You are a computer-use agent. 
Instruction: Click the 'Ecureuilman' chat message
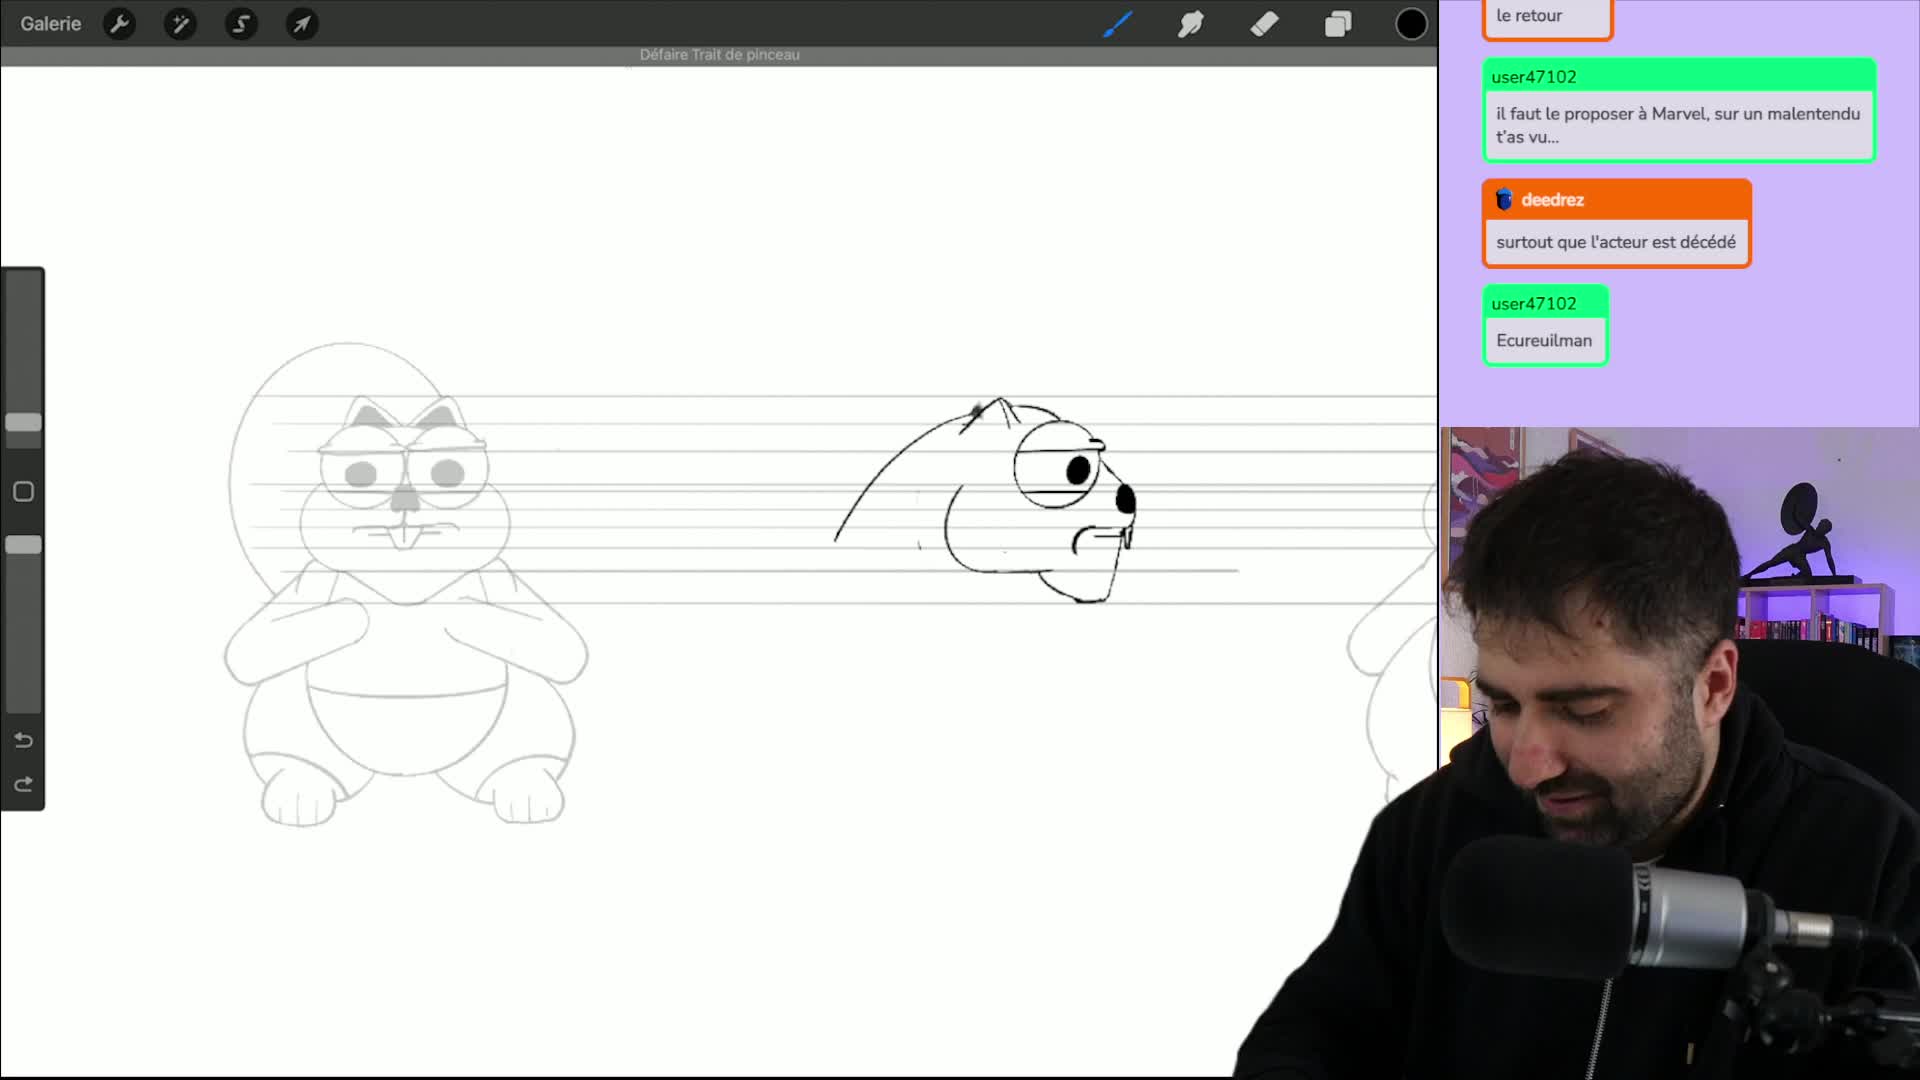[x=1543, y=341]
